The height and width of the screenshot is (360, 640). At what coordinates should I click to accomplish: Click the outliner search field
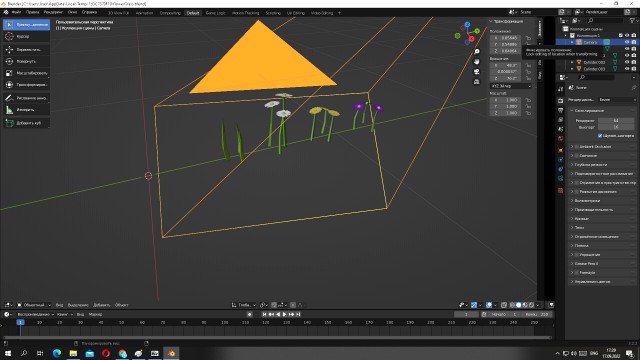[x=605, y=20]
